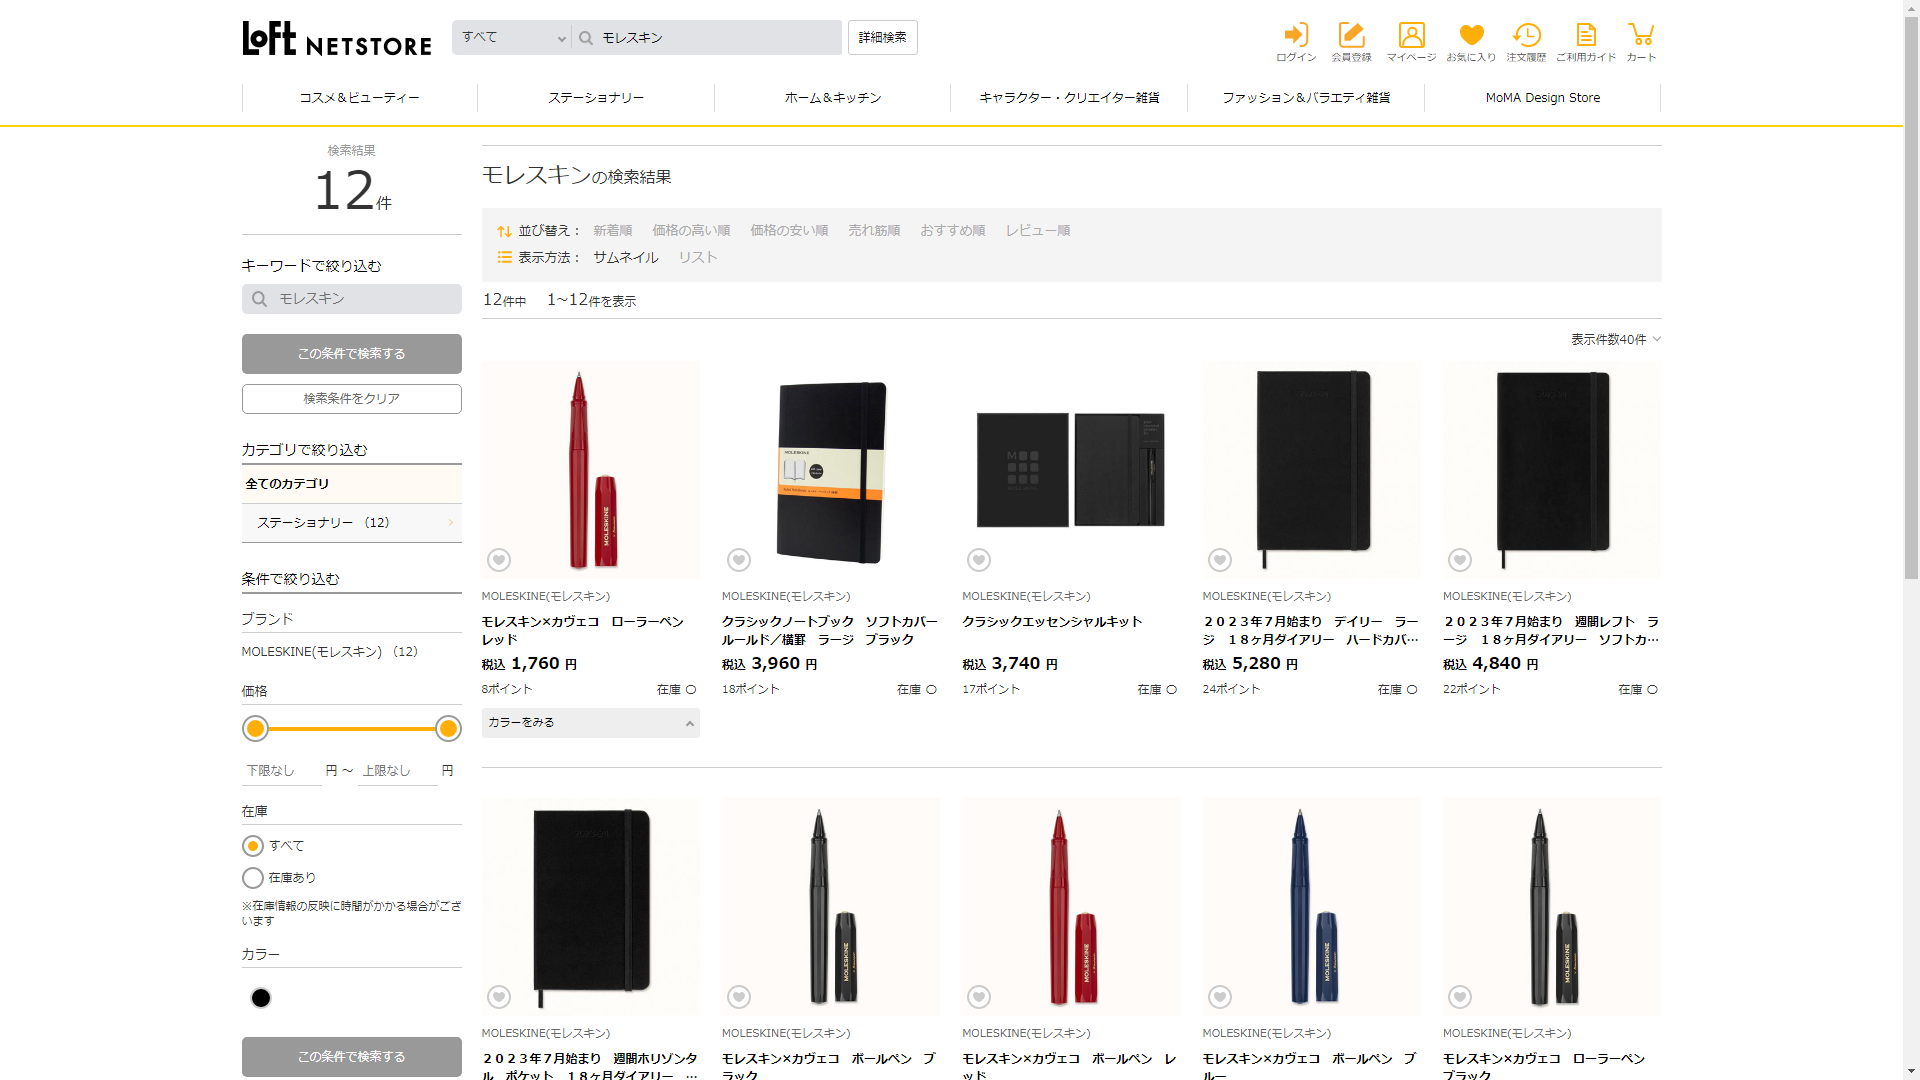Viewport: 1920px width, 1080px height.
Task: Open the ステーショナリー navigation menu
Action: [x=596, y=98]
